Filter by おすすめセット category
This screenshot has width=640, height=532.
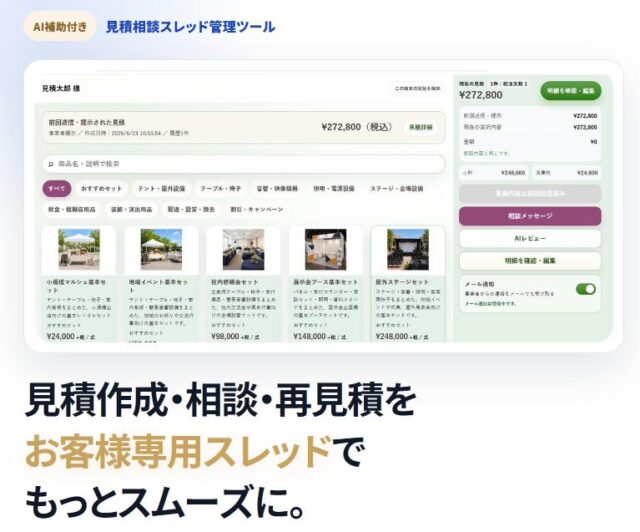pos(101,189)
